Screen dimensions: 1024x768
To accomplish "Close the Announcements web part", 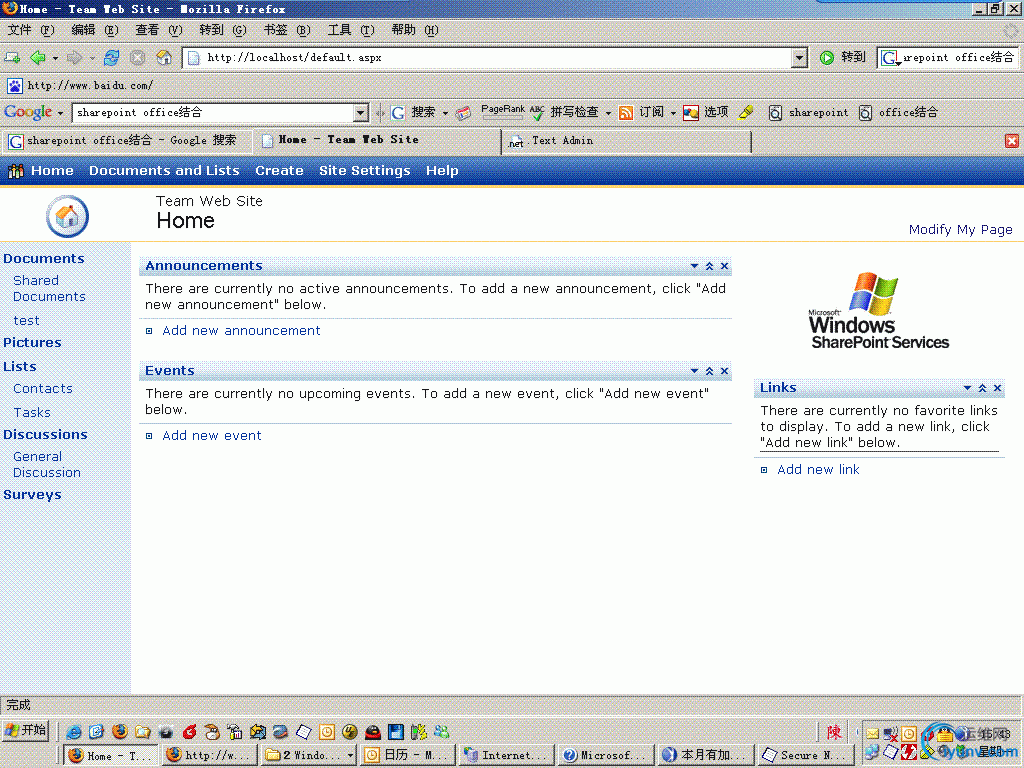I will [724, 266].
